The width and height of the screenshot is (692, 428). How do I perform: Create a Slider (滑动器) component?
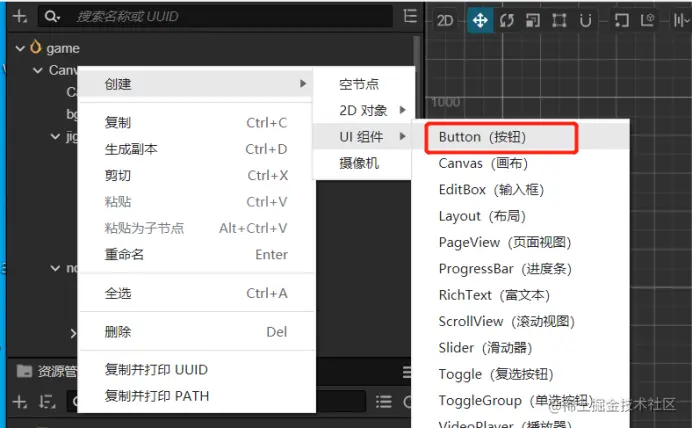click(x=520, y=348)
